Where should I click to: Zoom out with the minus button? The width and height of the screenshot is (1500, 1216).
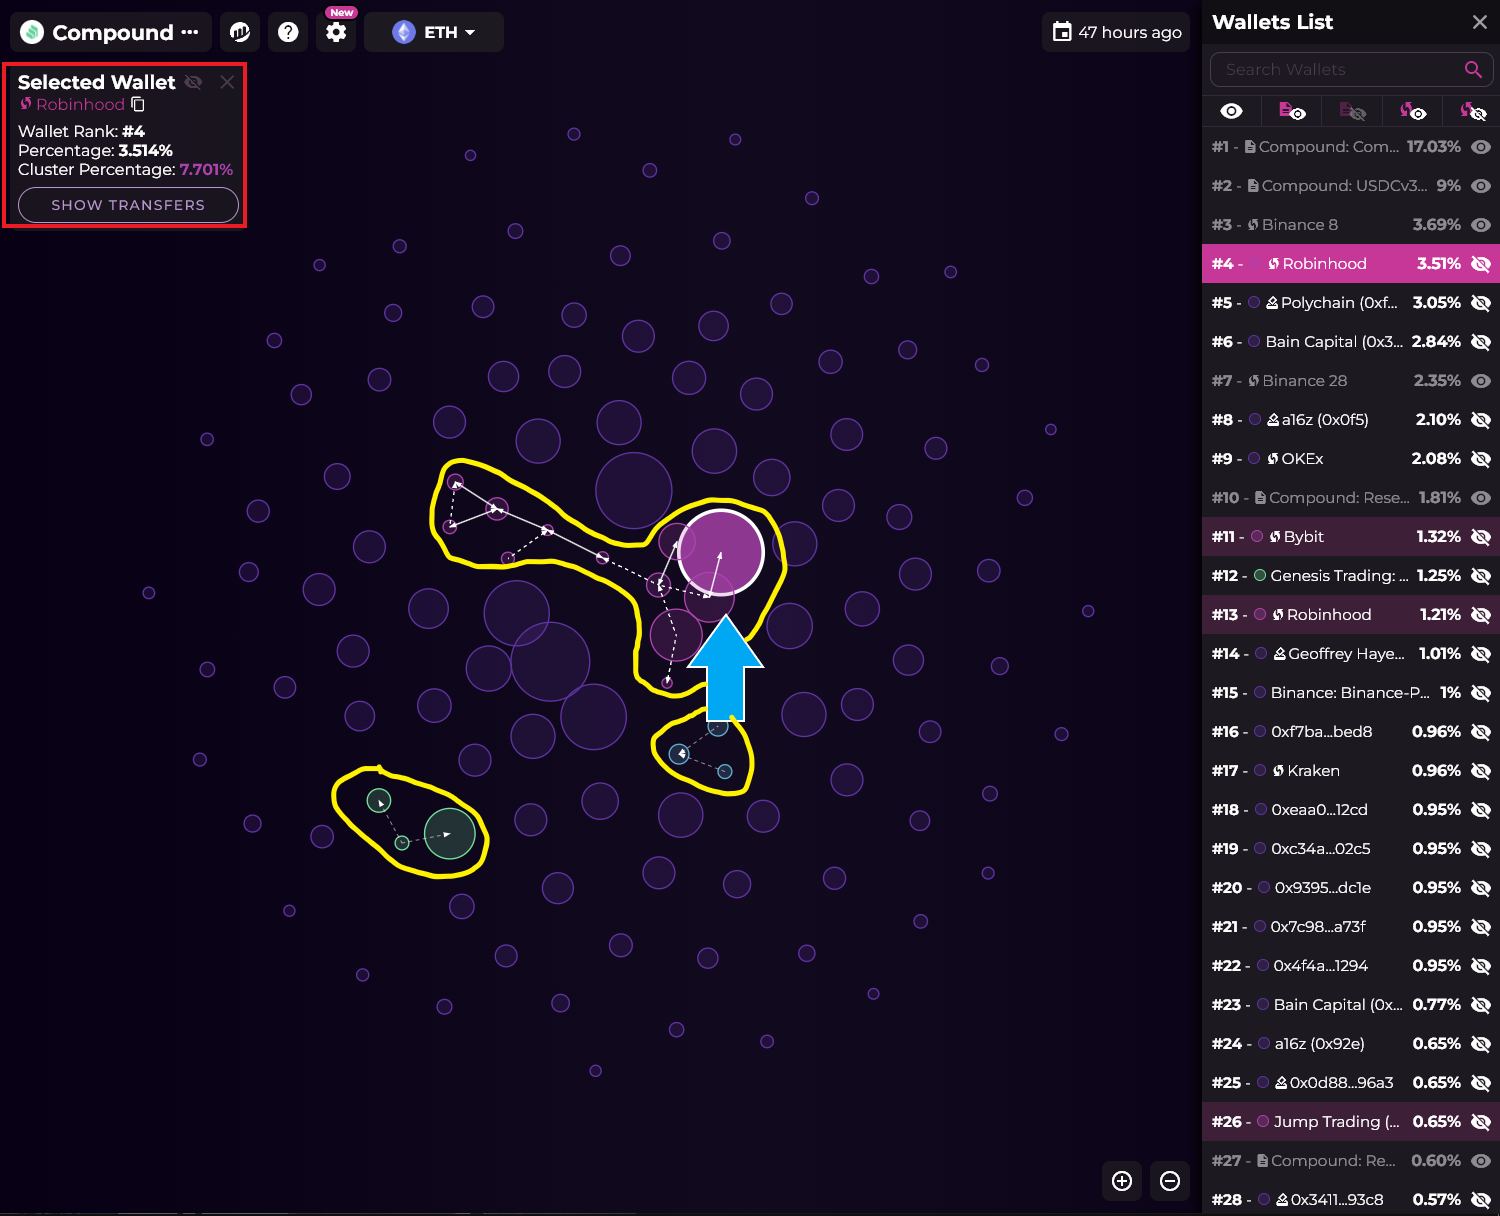click(1170, 1181)
